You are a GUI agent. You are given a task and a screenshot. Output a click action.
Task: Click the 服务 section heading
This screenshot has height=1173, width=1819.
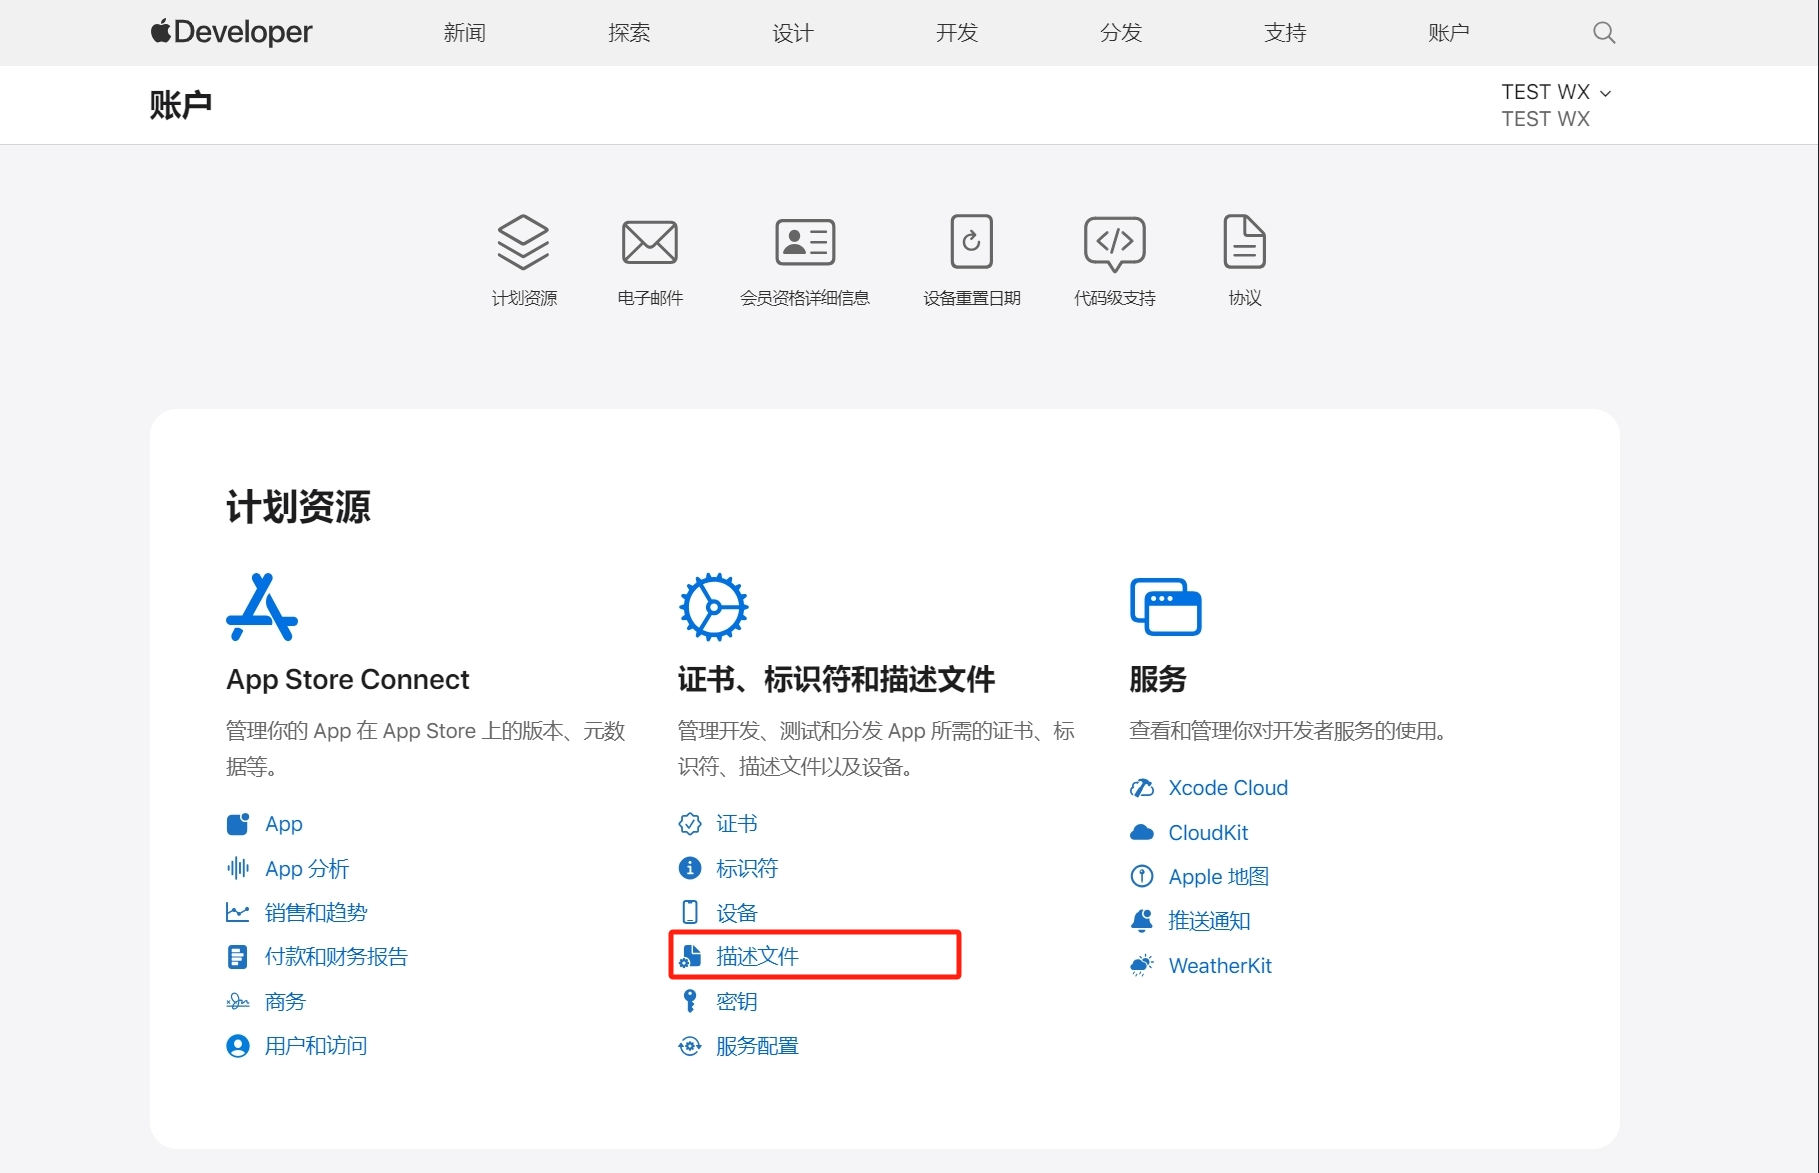tap(1158, 680)
